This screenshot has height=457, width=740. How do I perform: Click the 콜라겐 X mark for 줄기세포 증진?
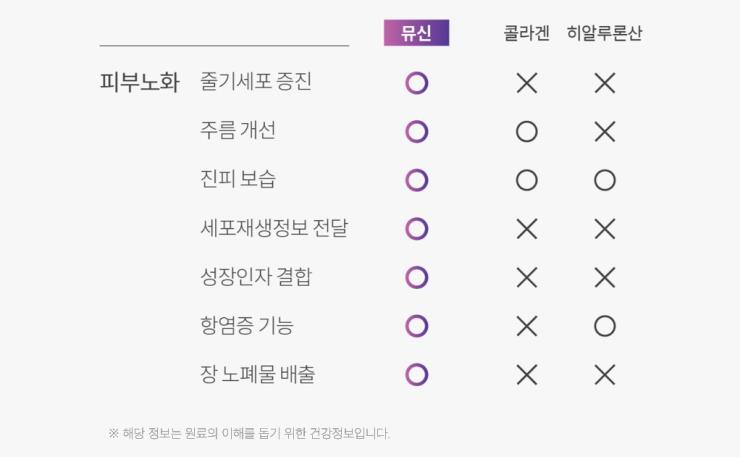click(527, 83)
